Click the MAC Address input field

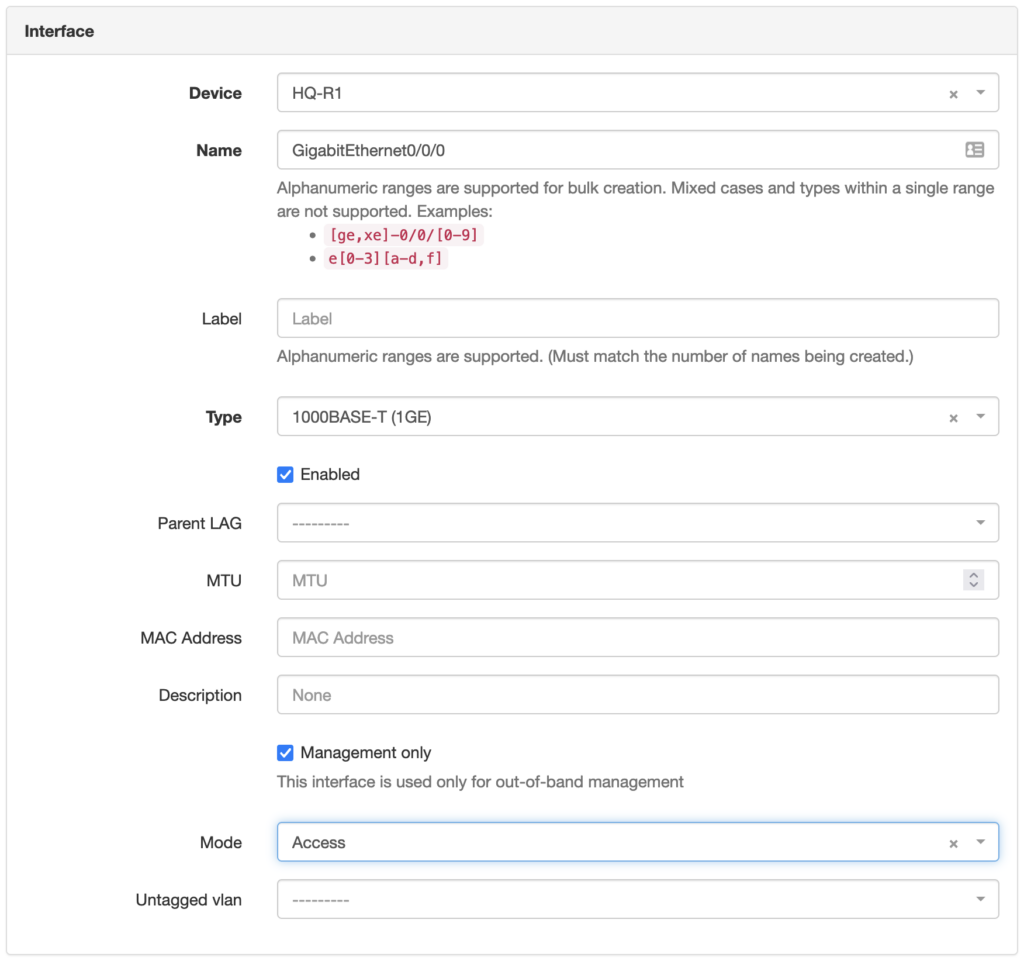point(637,637)
